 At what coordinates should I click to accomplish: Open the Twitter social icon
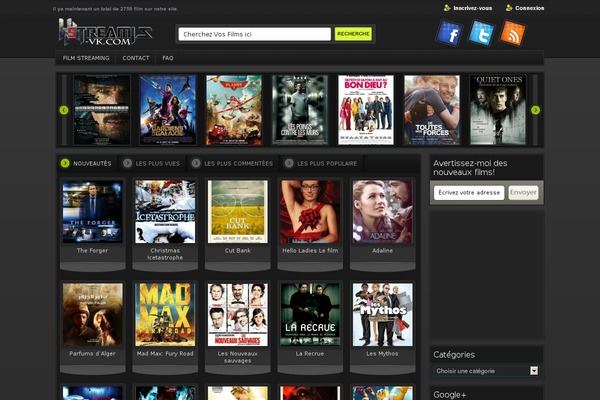coord(481,33)
